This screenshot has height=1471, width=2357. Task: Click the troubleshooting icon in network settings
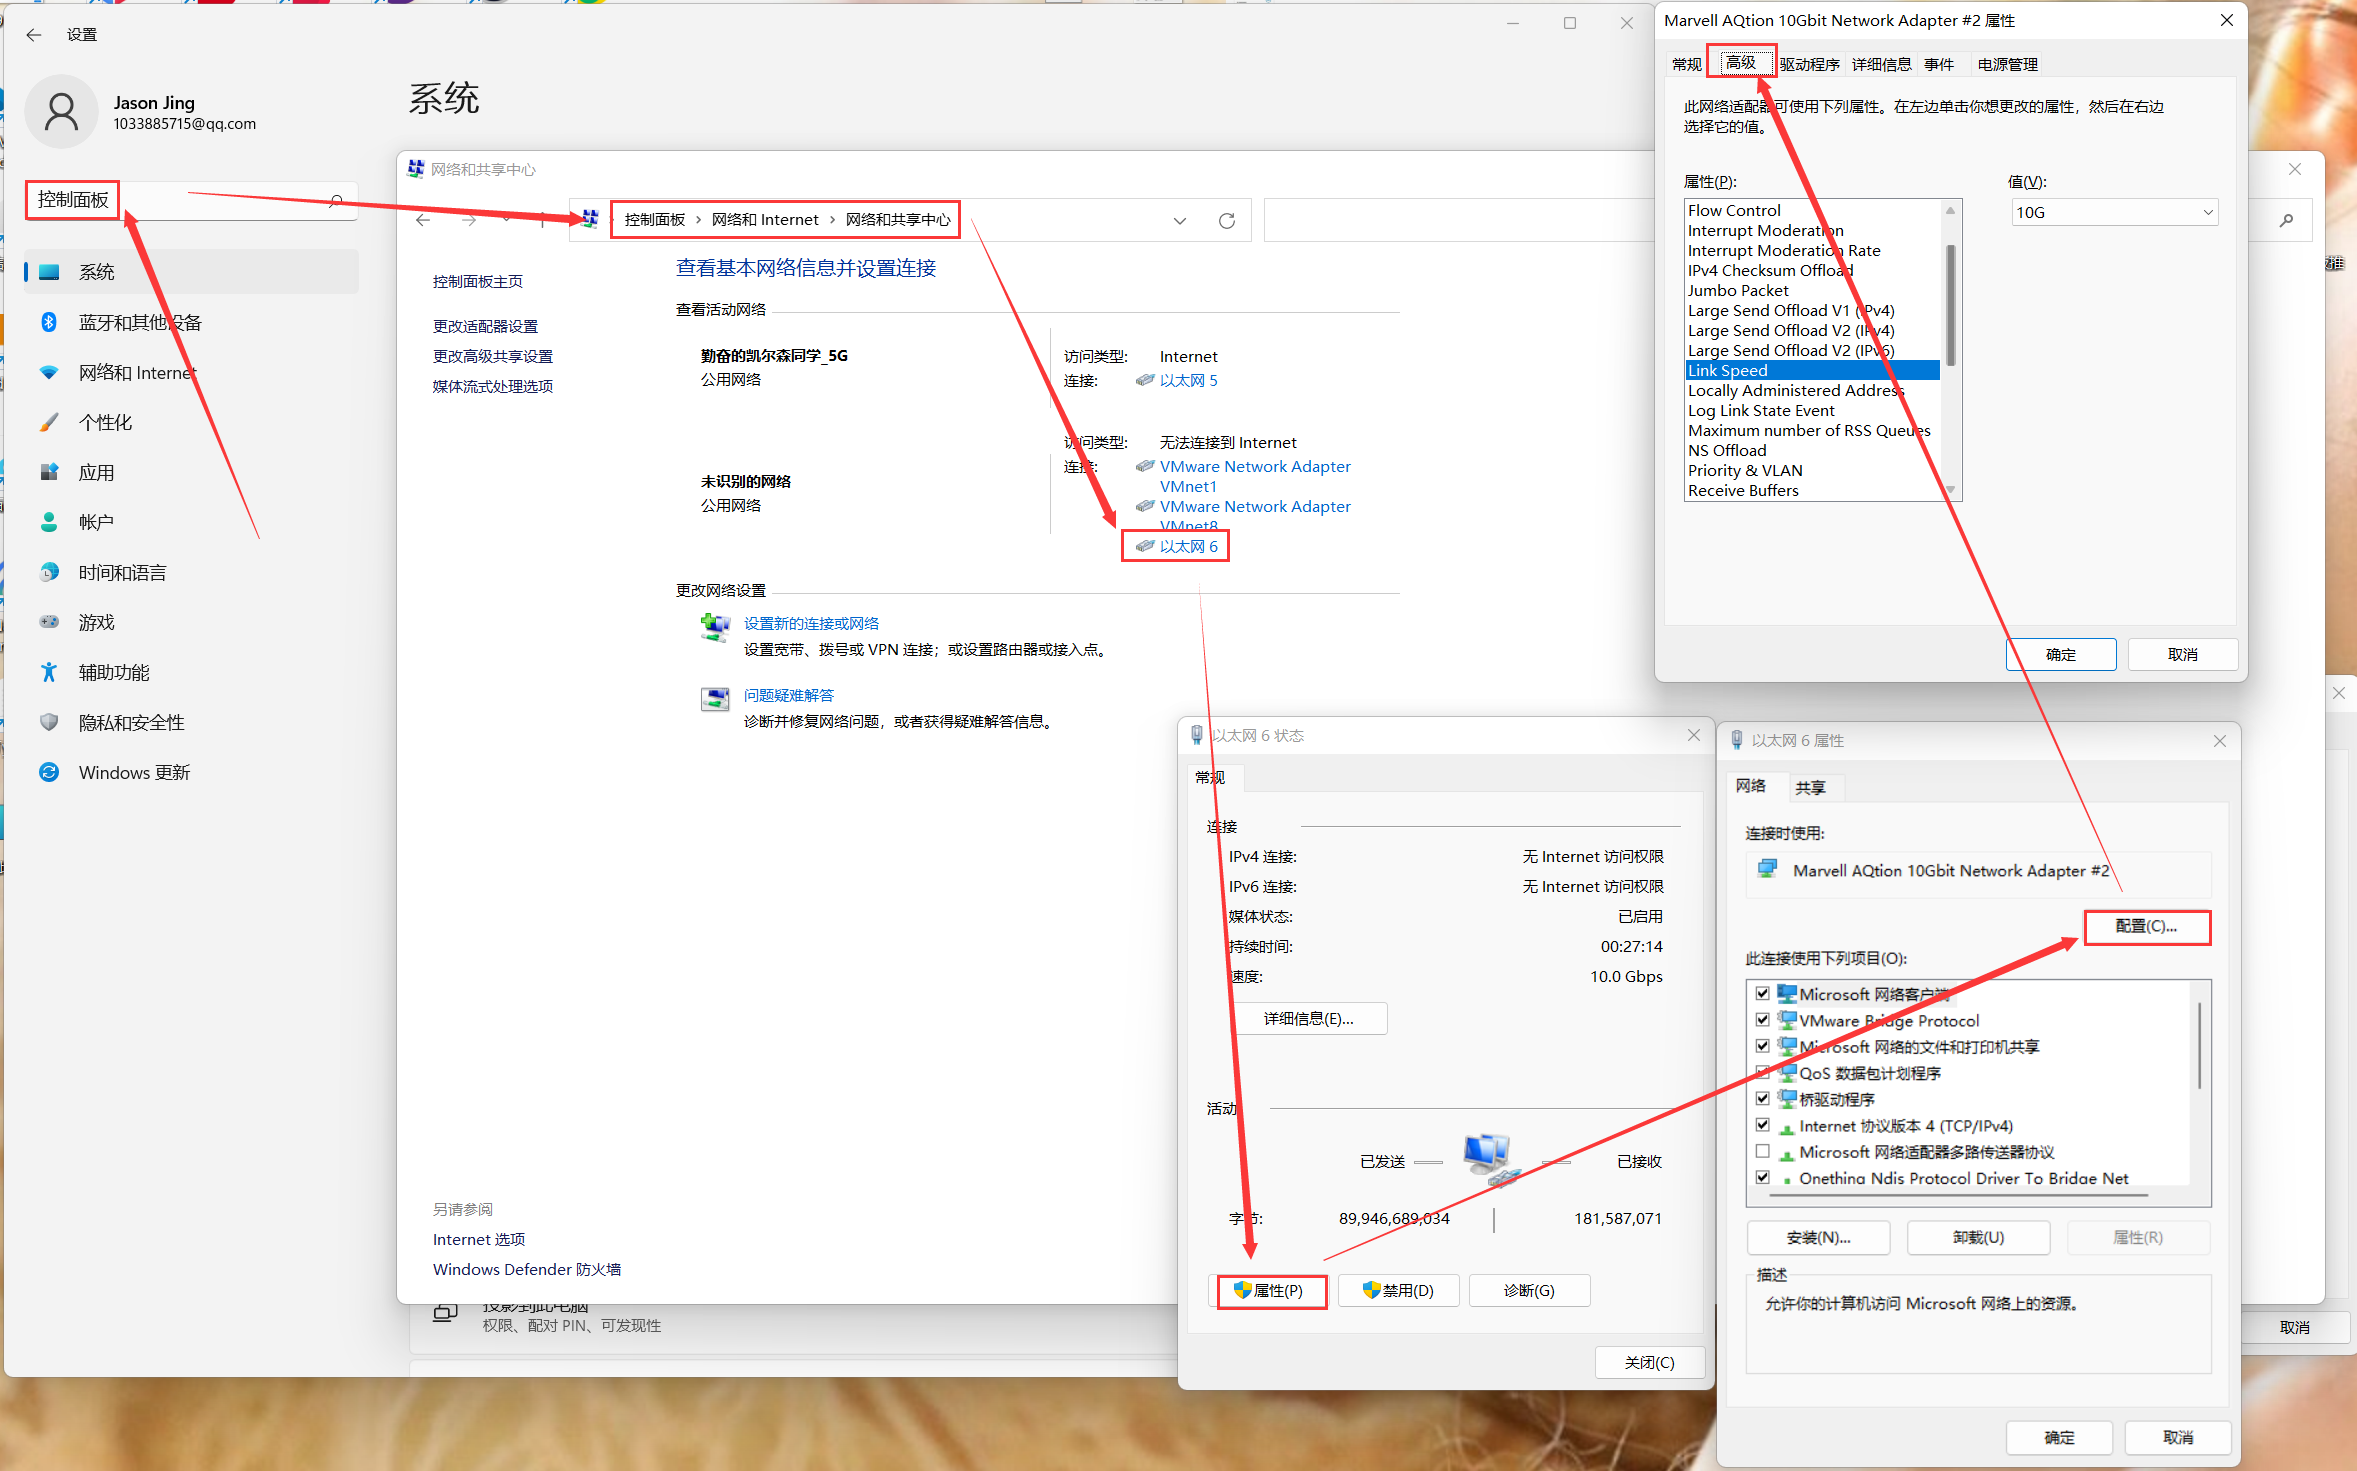715,699
